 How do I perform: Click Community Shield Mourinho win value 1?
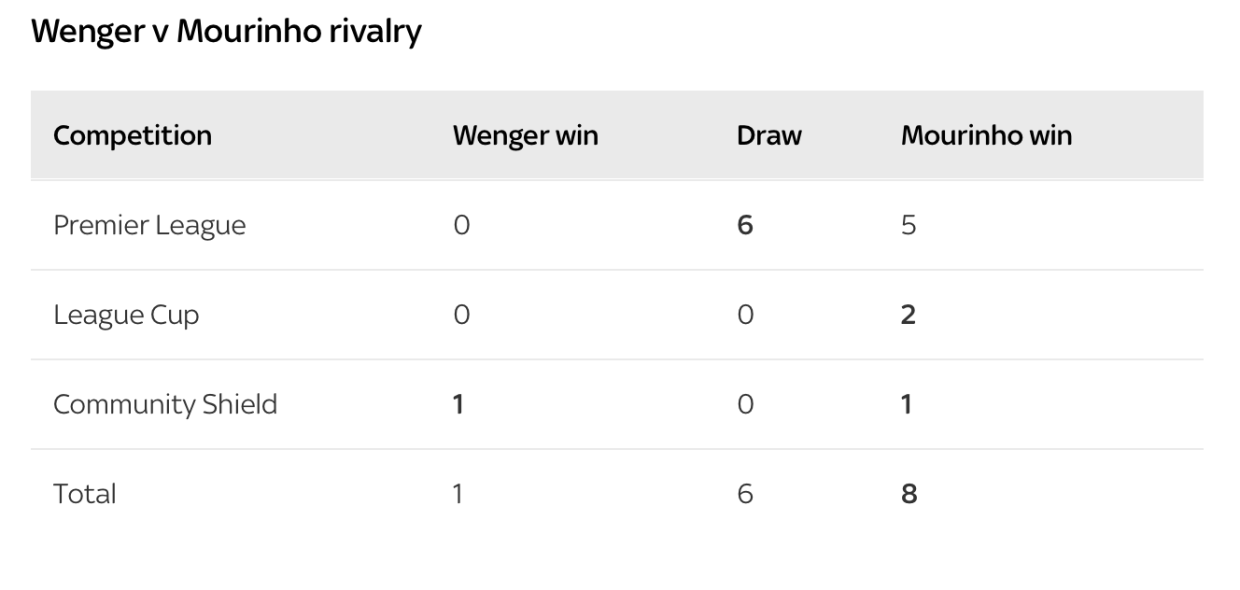pos(908,405)
